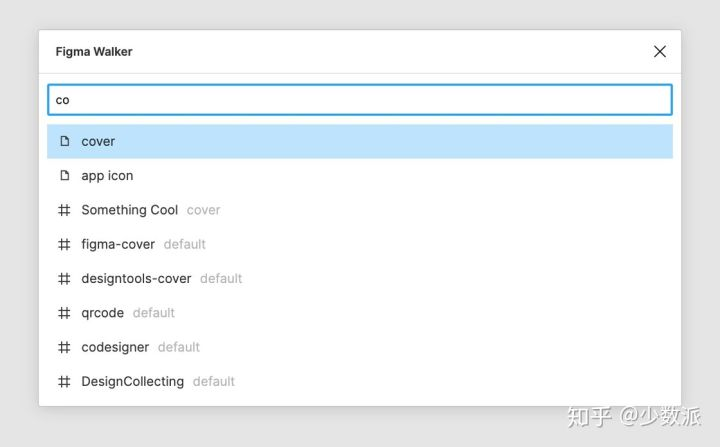The image size is (720, 447).
Task: Click the page icon beside cover
Action: [65, 141]
